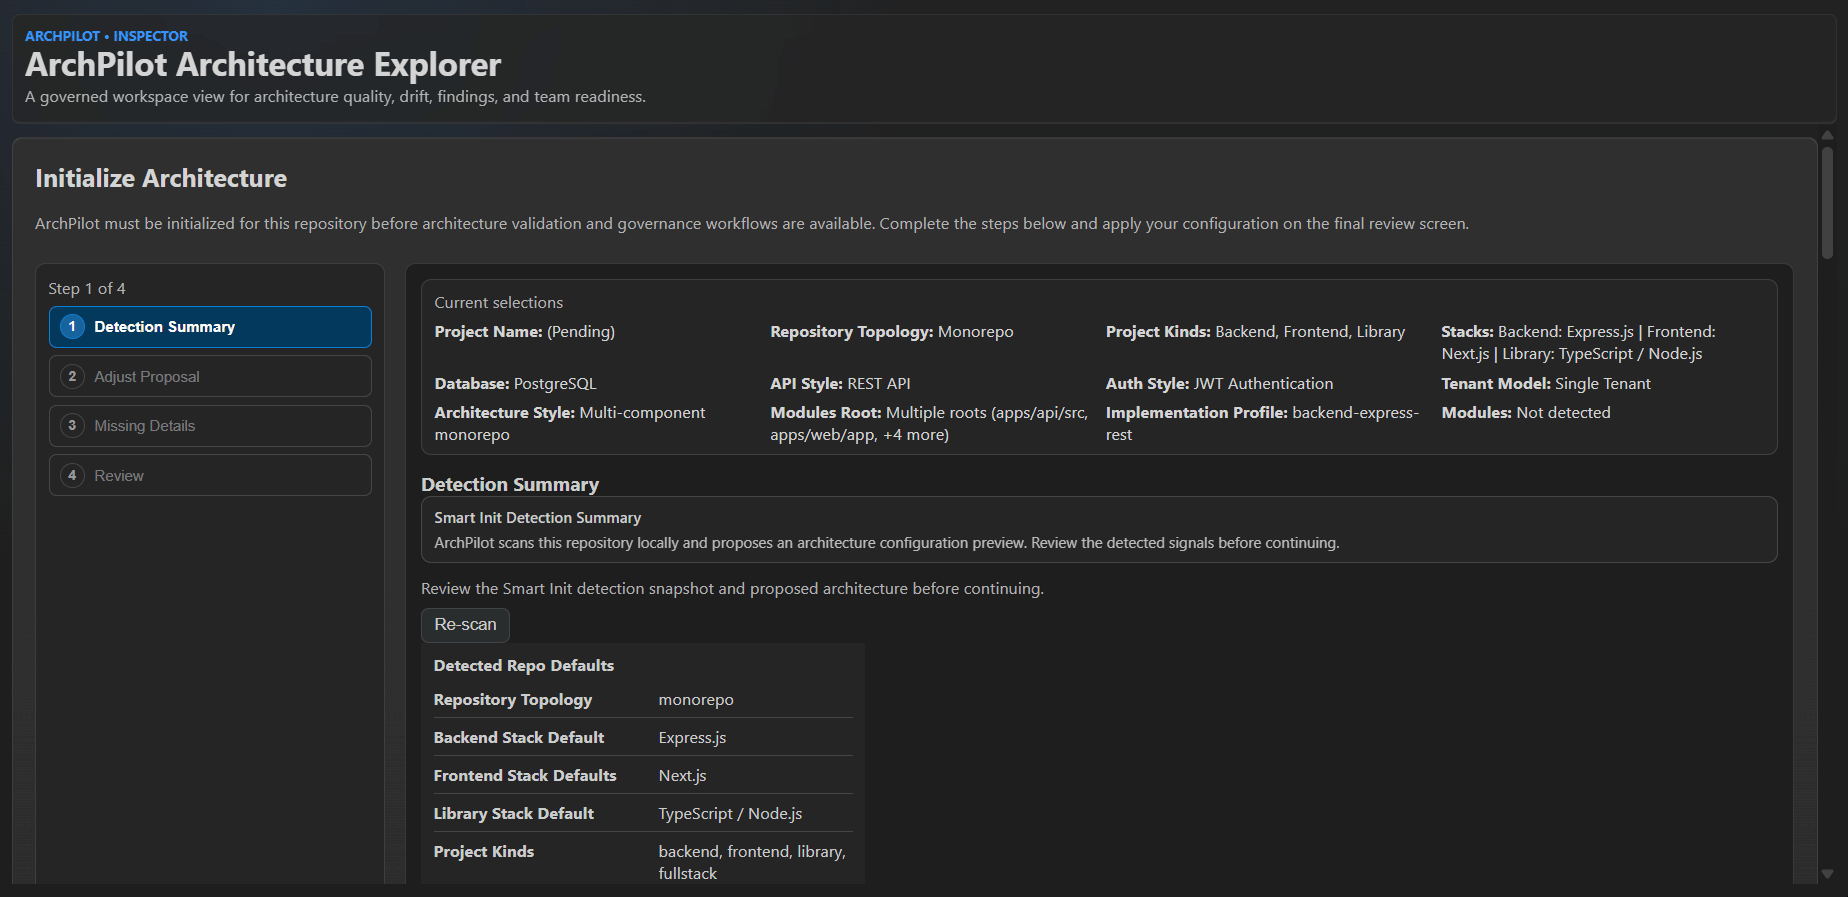Click the Re-scan button
This screenshot has height=897, width=1848.
point(465,625)
